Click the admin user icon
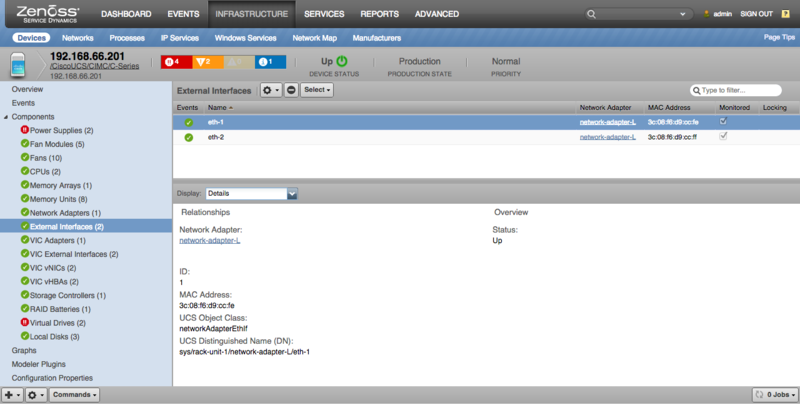The image size is (800, 405). pyautogui.click(x=707, y=14)
